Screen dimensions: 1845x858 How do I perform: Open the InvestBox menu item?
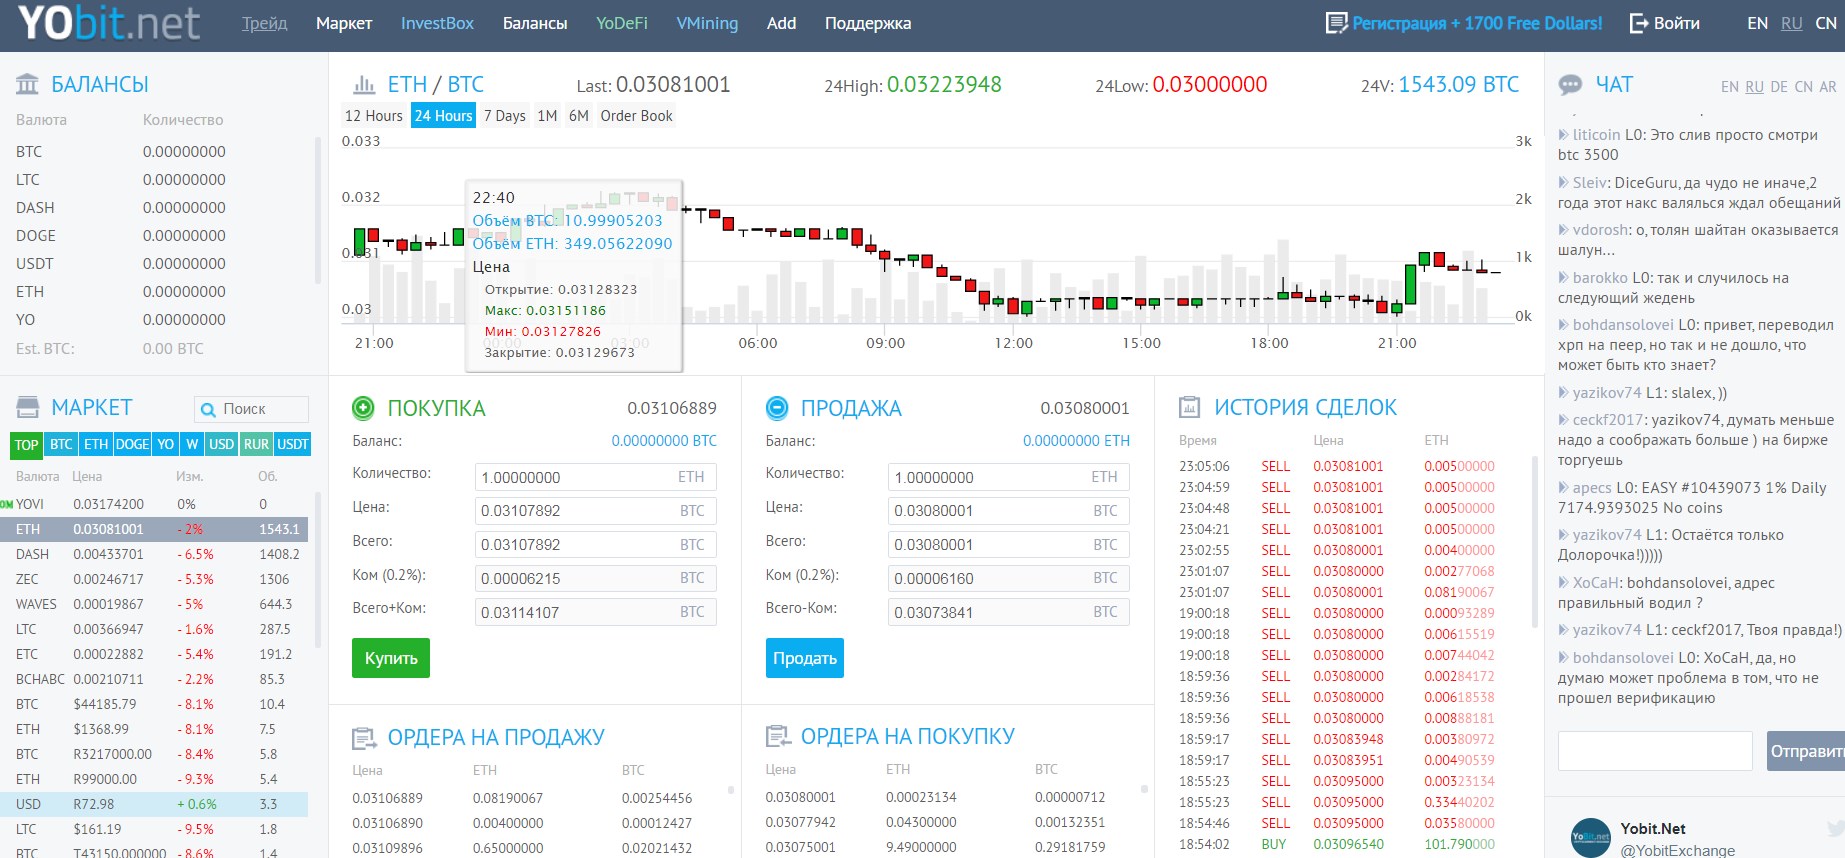tap(437, 23)
